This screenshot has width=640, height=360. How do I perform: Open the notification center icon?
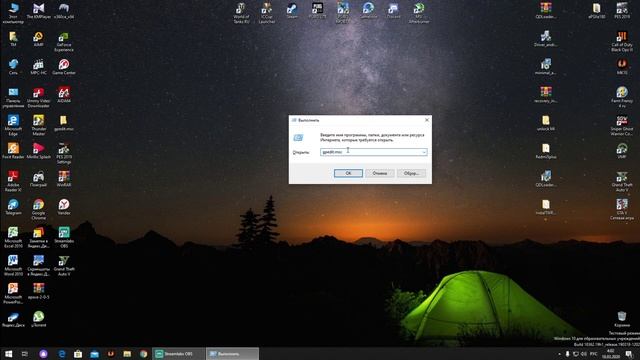tap(629, 354)
